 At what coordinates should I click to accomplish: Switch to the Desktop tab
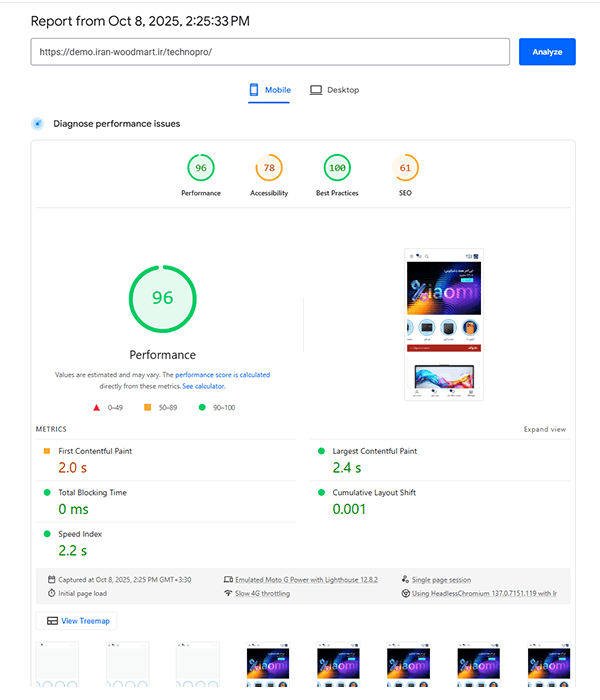pos(334,90)
